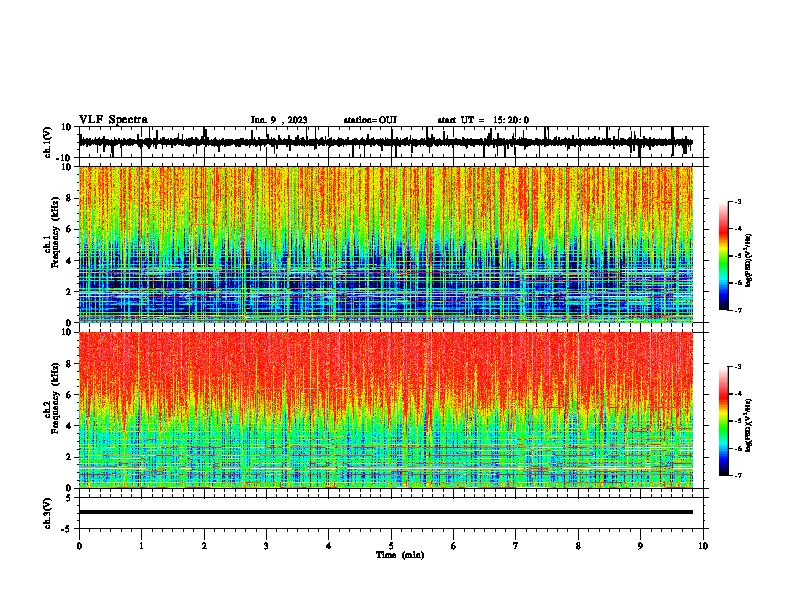The width and height of the screenshot is (792, 612).
Task: Click the "VLF Spectra" title text
Action: click(113, 120)
